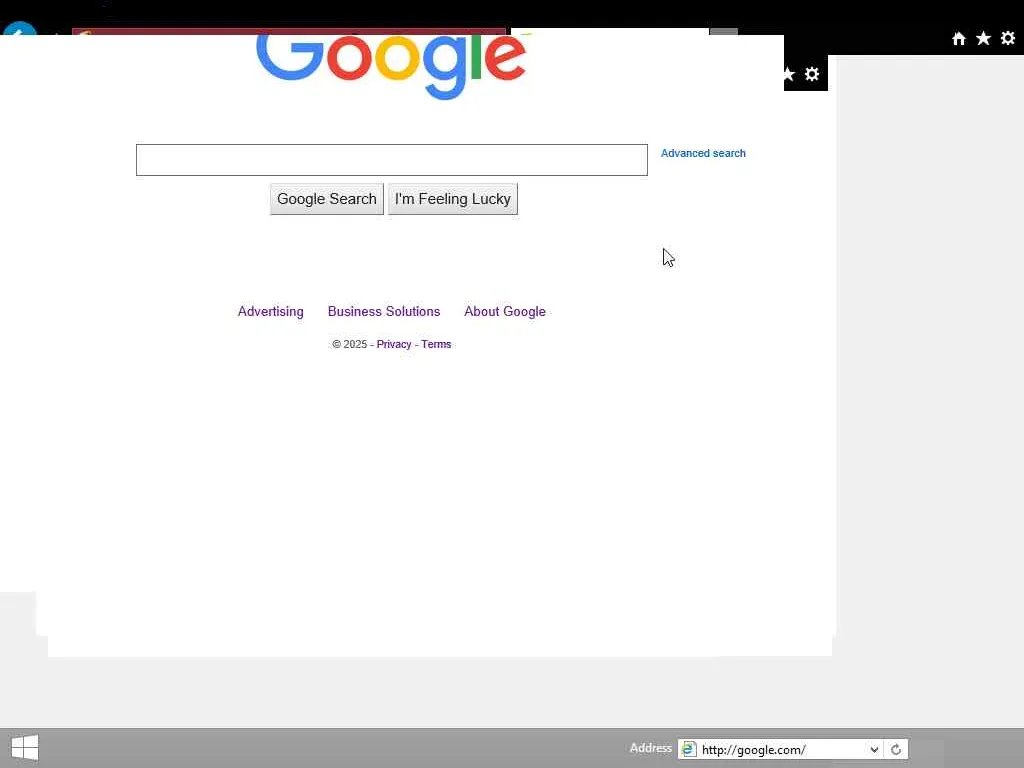Screen dimensions: 1024x768
Task: Click the © 2025 copyright text
Action: point(349,344)
